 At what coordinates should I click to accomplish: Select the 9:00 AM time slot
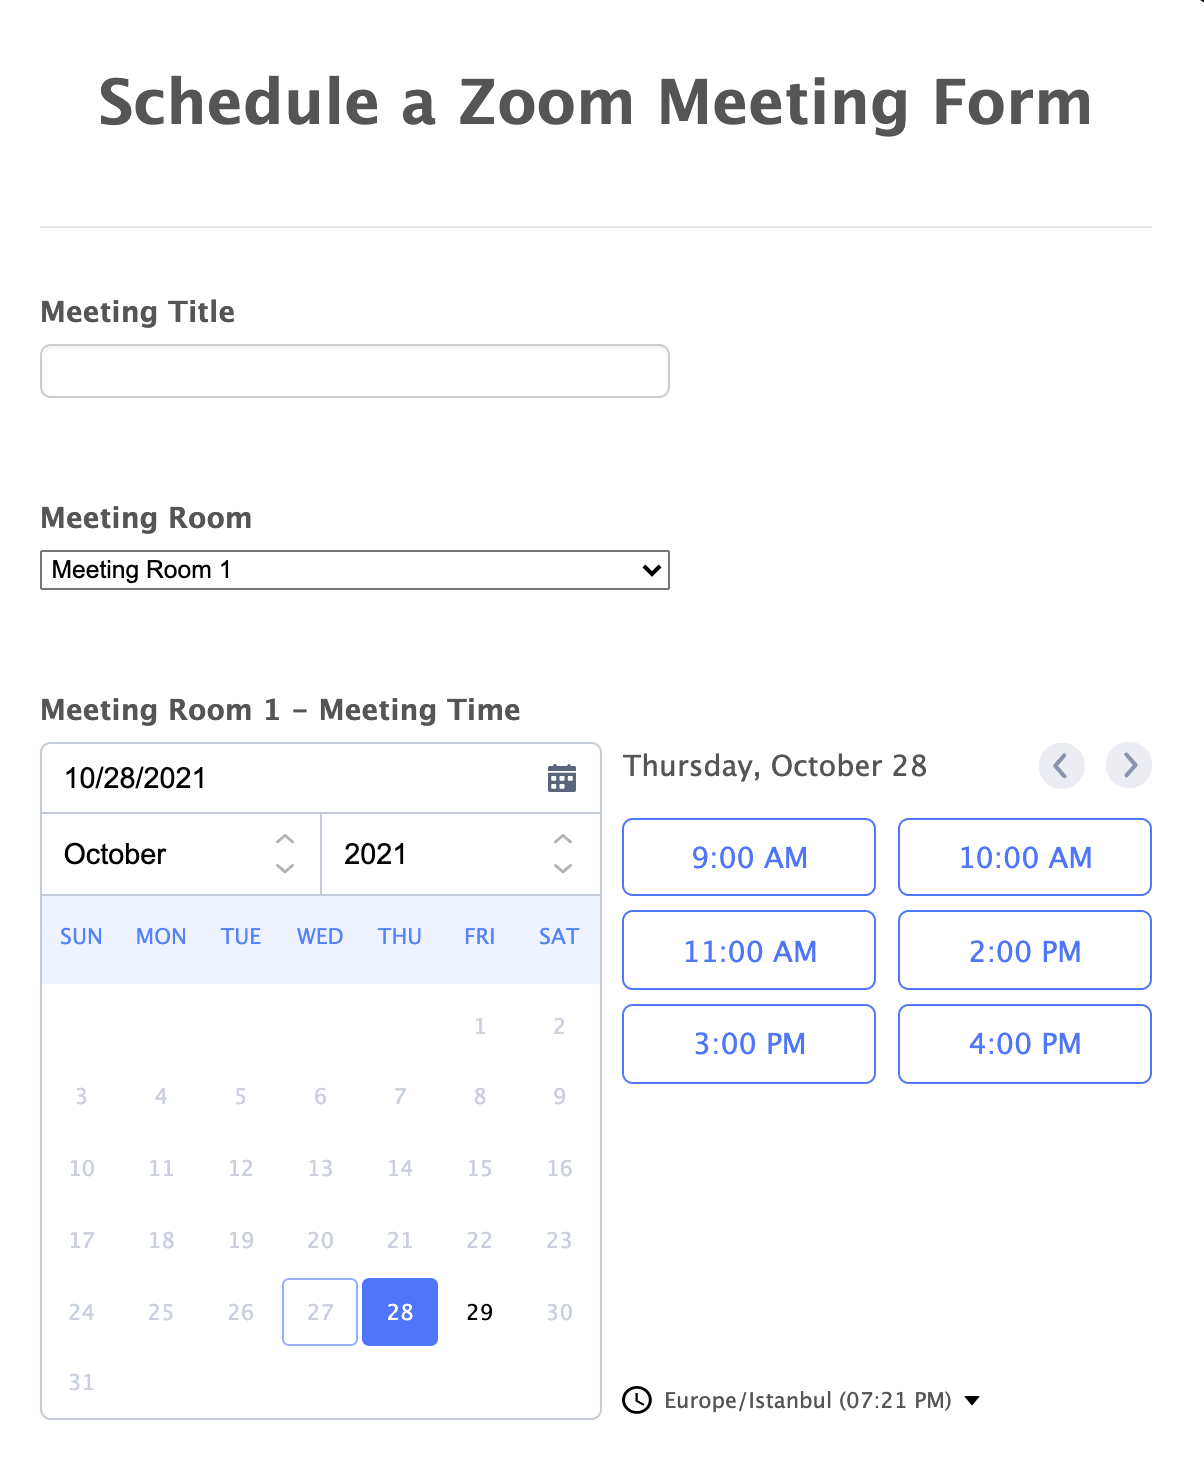[749, 857]
